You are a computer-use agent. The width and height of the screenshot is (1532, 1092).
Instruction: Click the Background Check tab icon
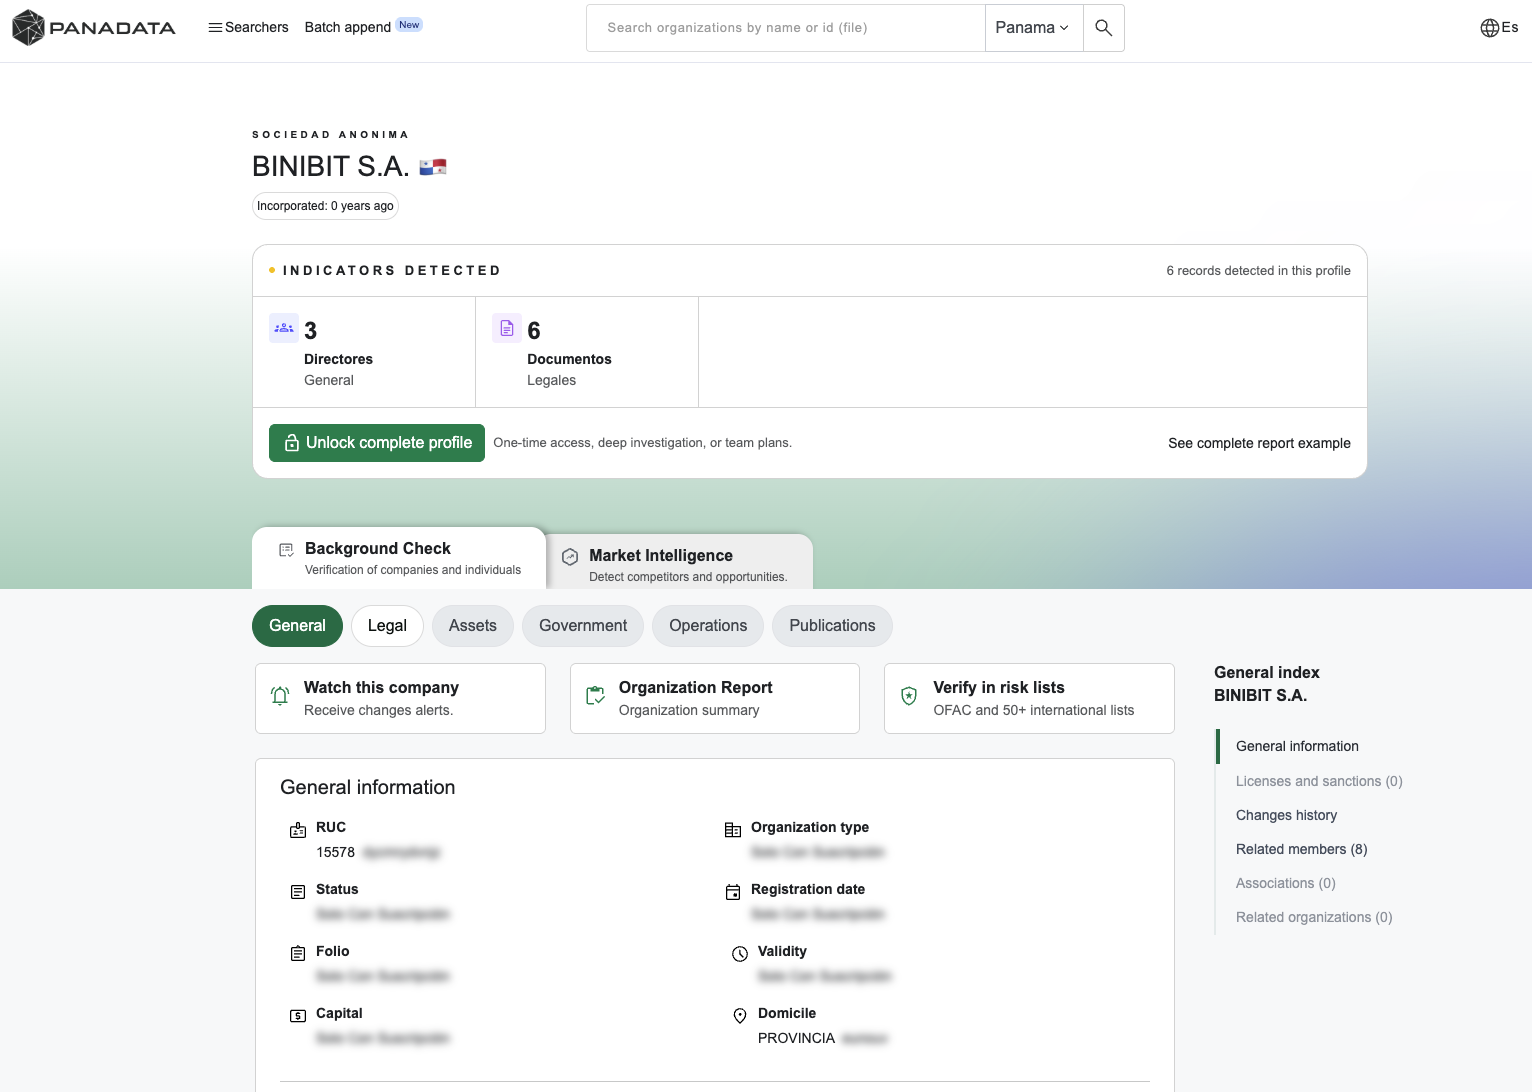[286, 550]
